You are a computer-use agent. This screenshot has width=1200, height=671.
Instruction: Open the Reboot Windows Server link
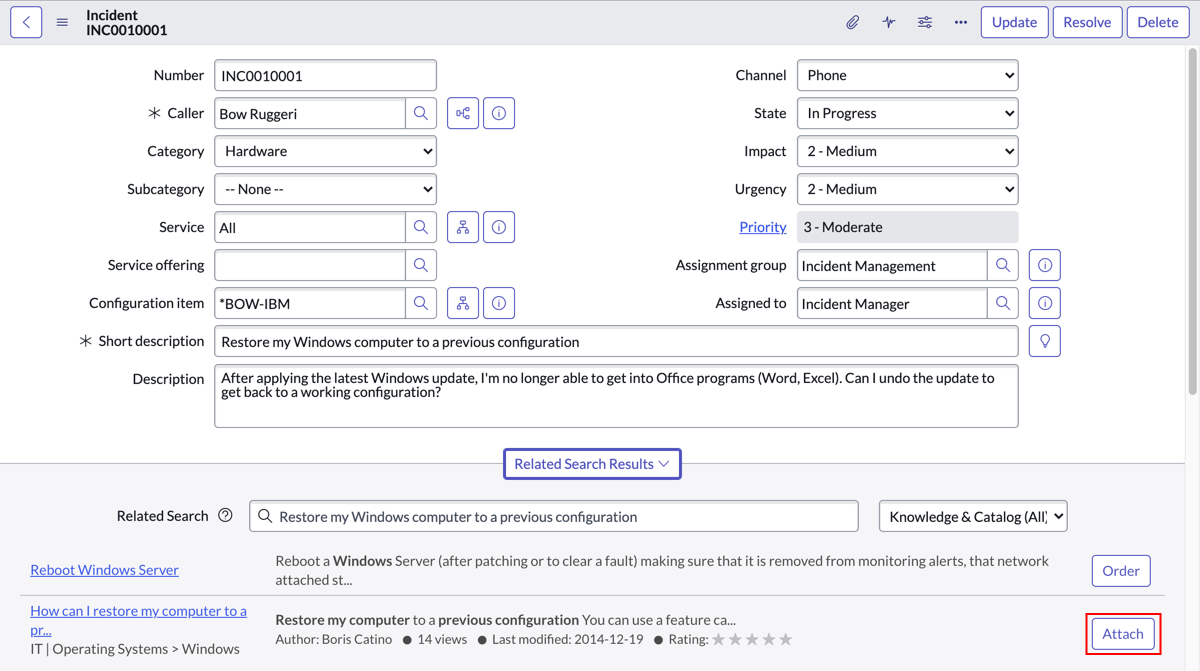[104, 570]
